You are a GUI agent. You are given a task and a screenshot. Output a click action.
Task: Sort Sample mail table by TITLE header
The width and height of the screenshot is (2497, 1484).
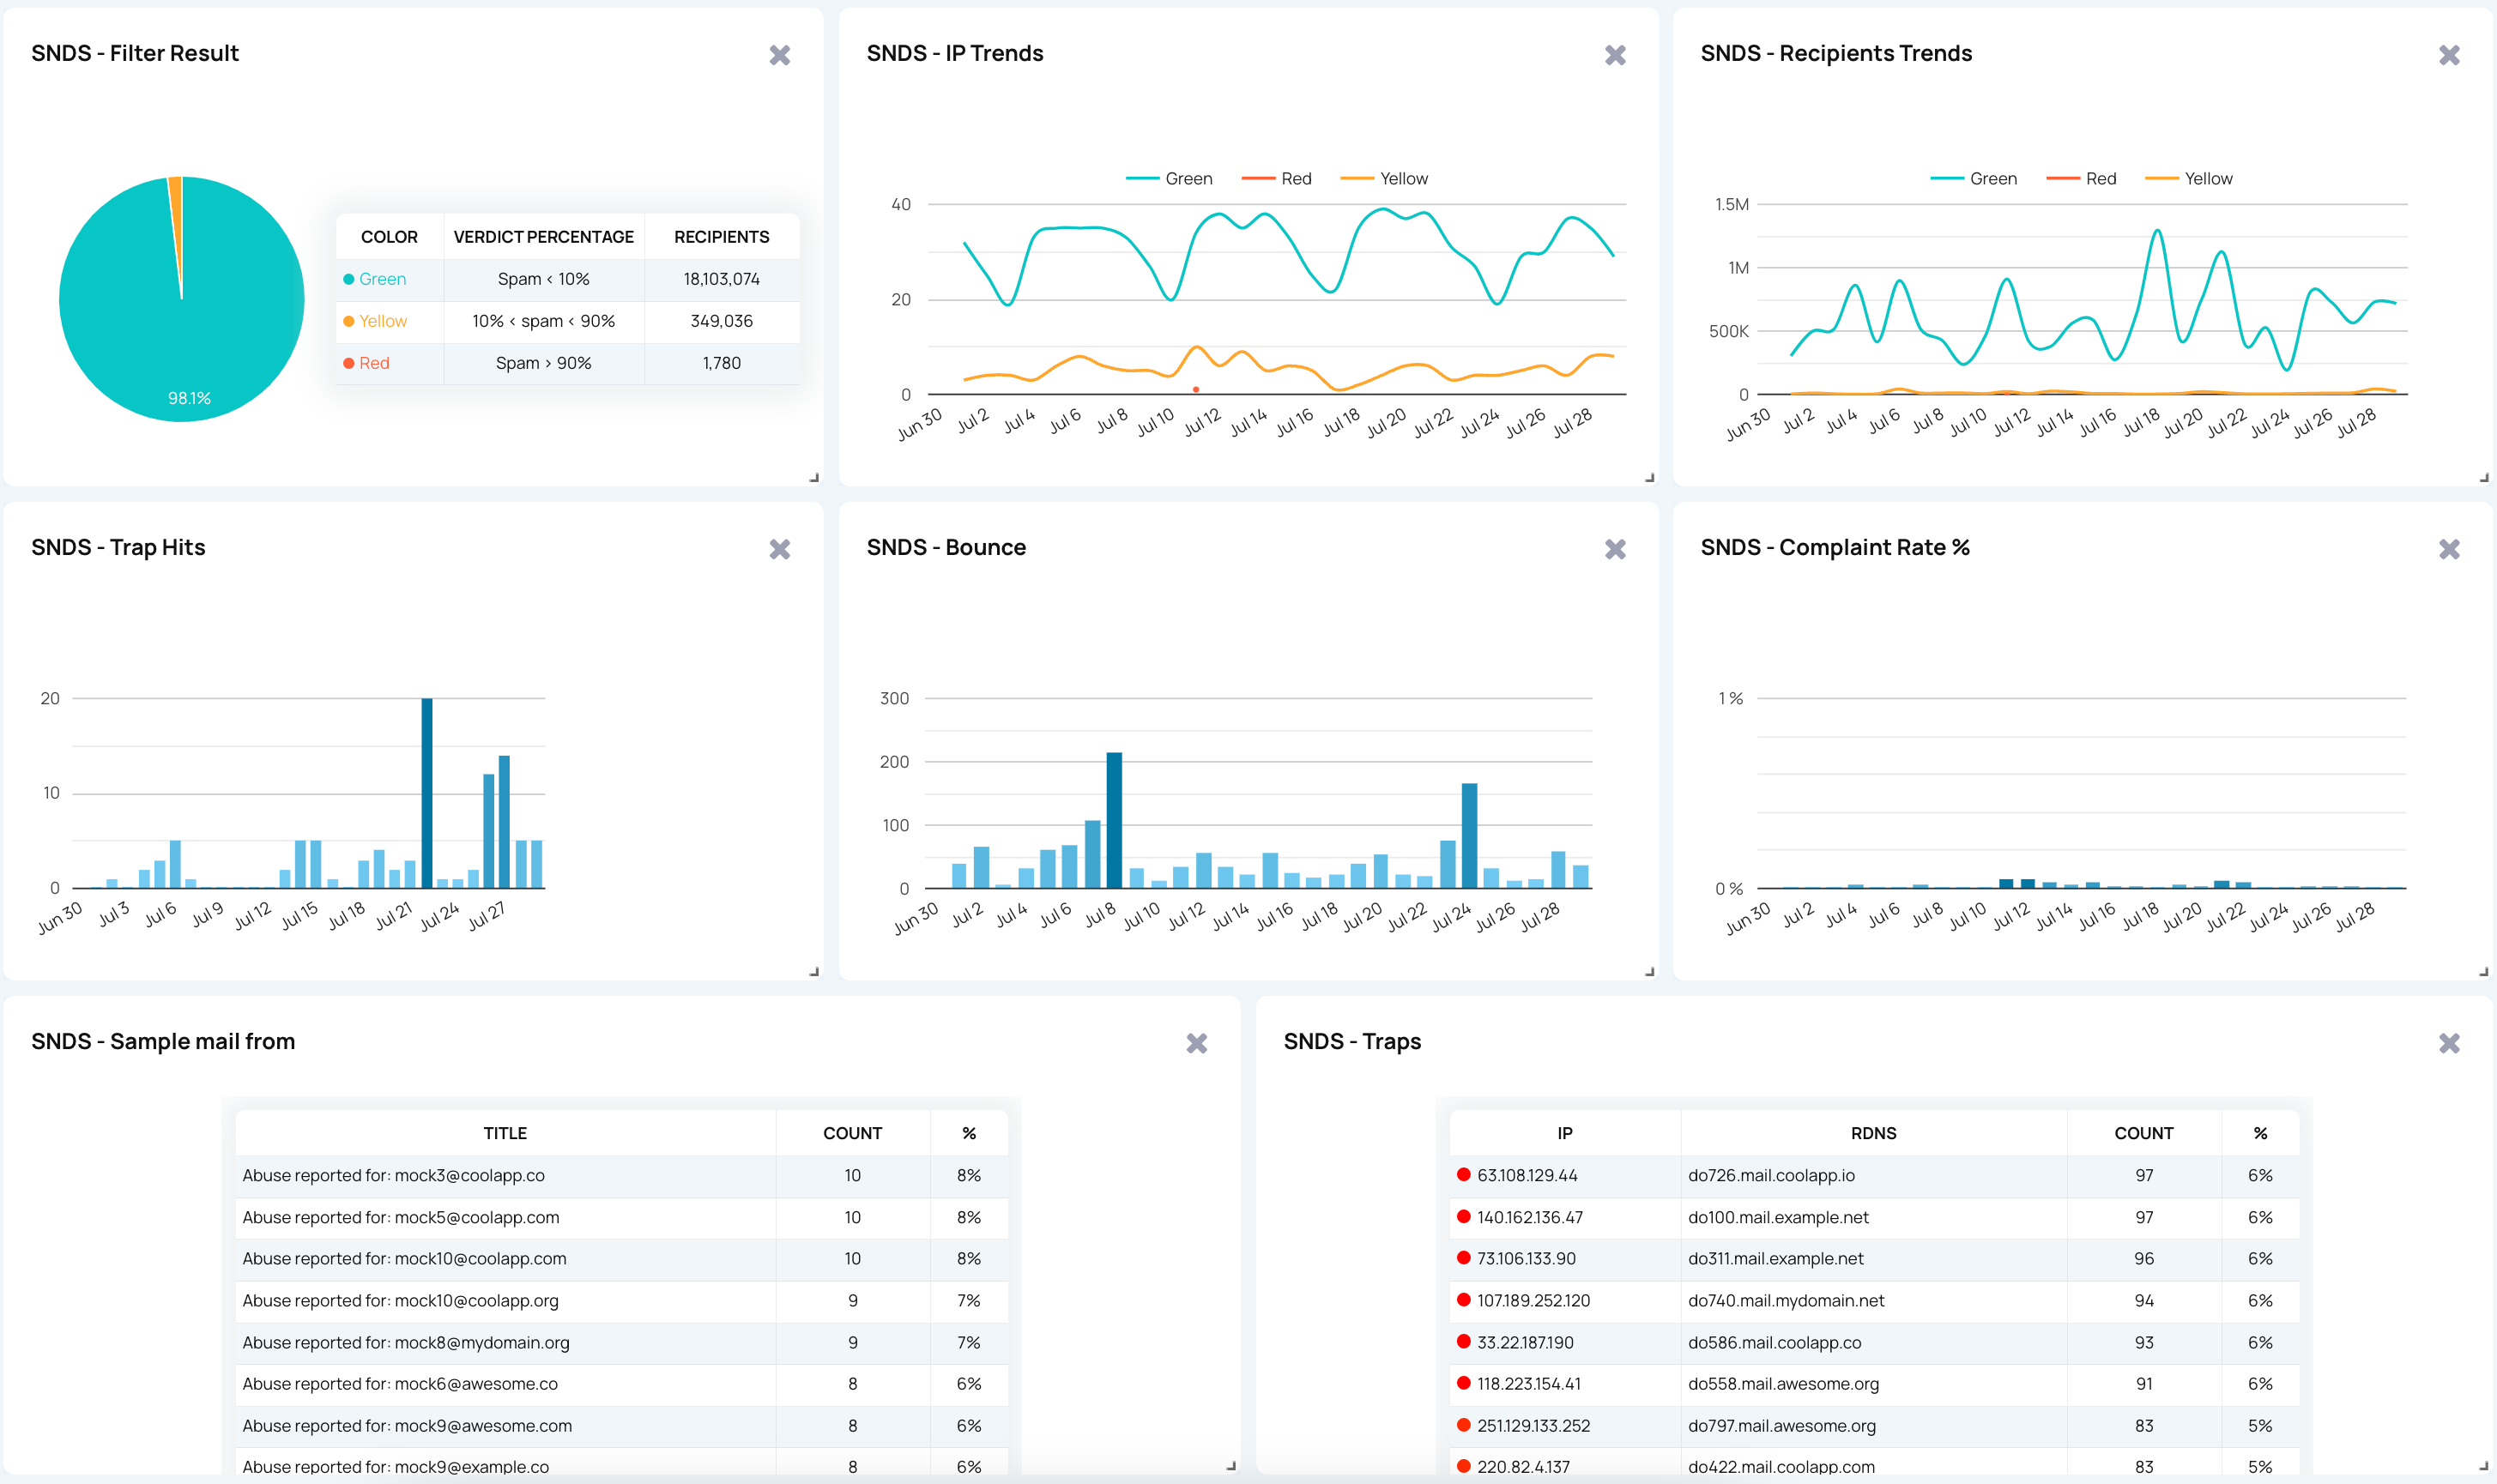(x=505, y=1133)
